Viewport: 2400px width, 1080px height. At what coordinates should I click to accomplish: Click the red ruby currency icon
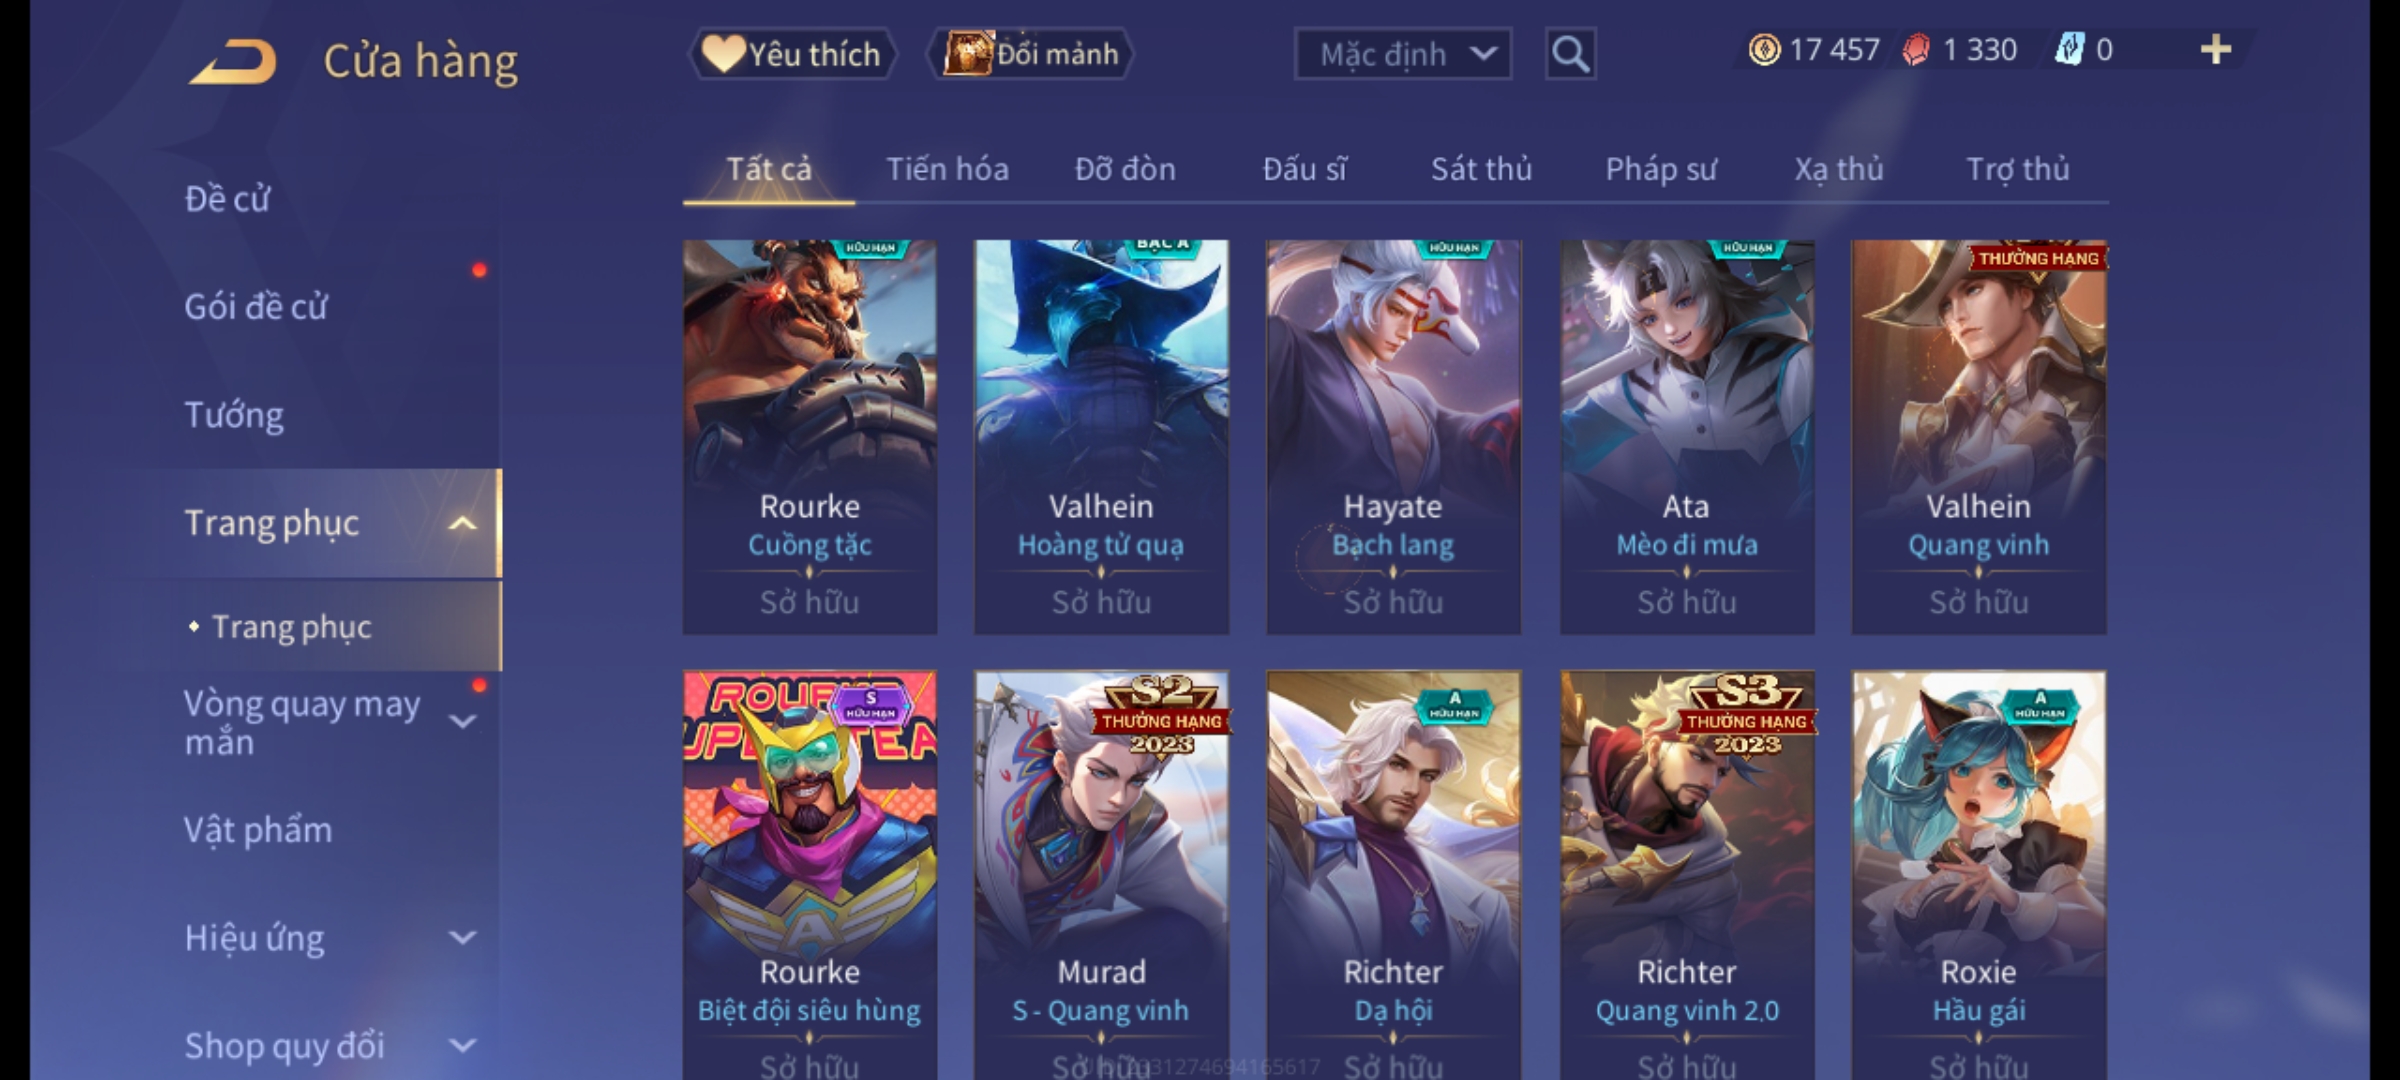pyautogui.click(x=1916, y=50)
